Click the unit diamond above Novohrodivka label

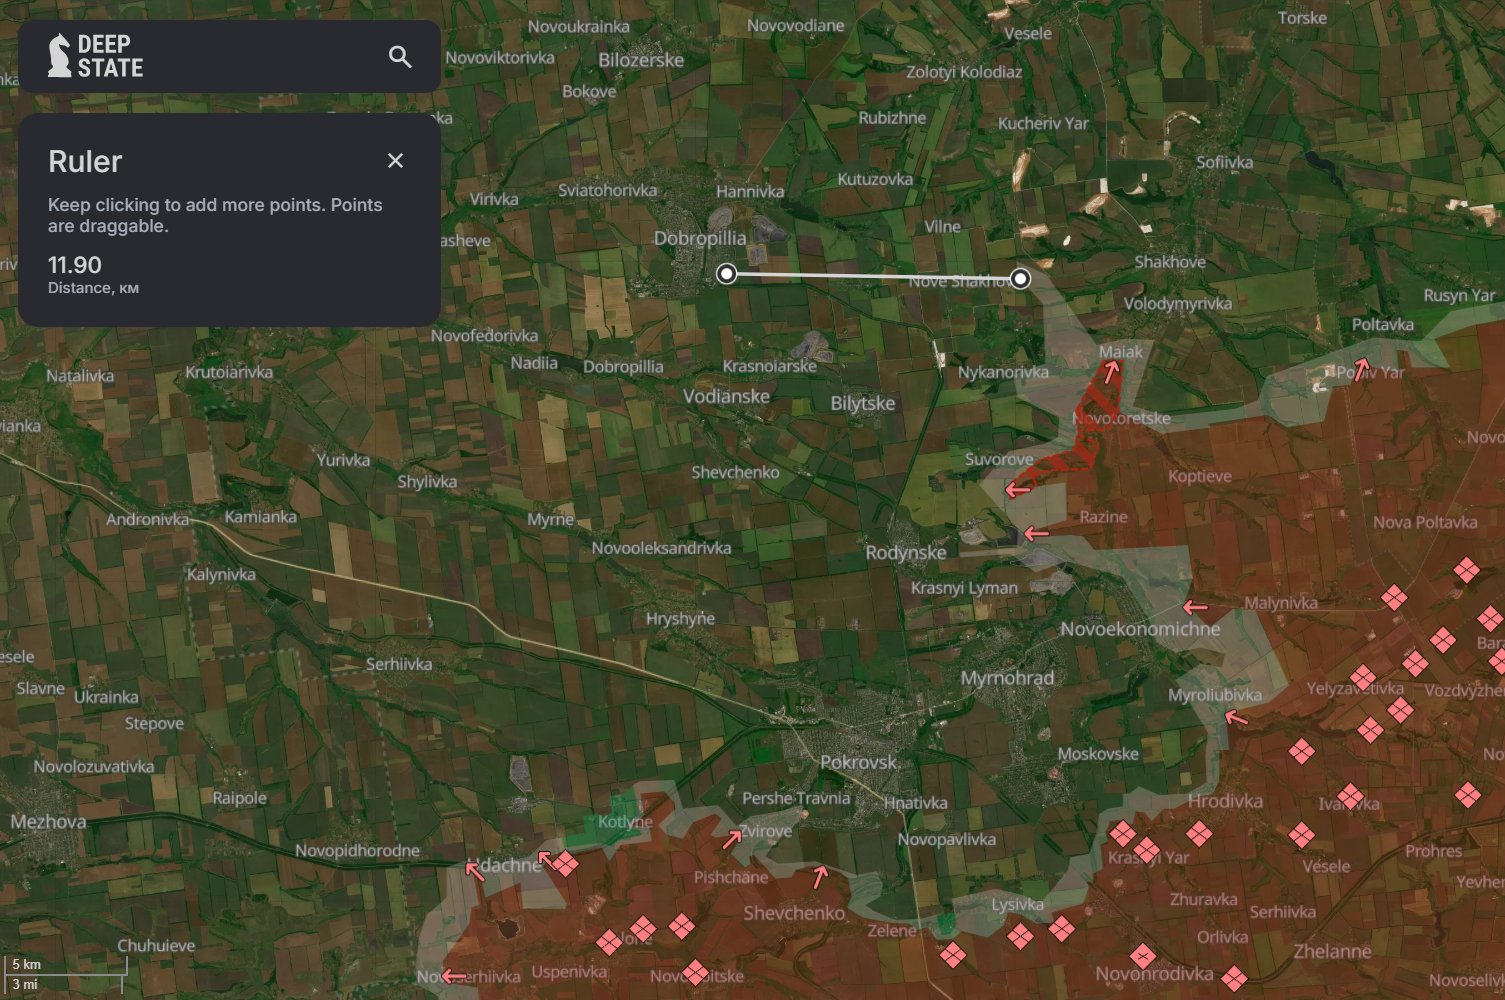(1143, 956)
